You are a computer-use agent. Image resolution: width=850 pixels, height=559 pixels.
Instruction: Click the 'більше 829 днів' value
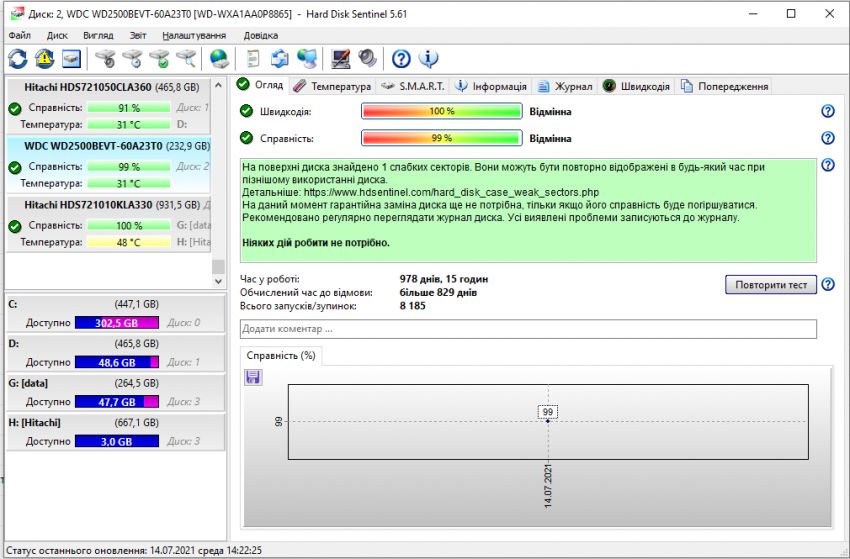pos(439,293)
